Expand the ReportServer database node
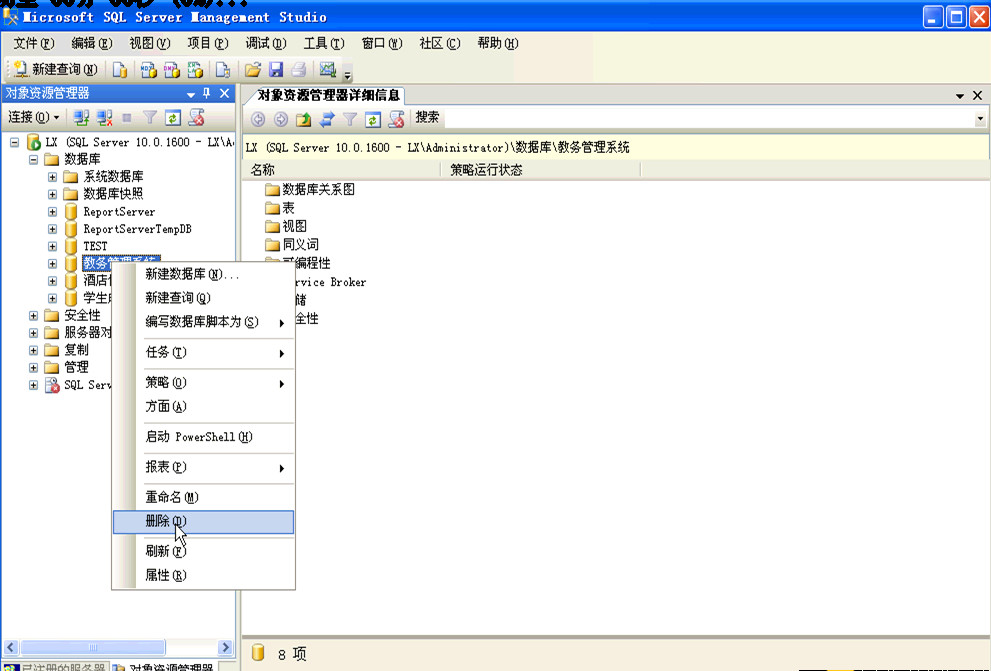The height and width of the screenshot is (671, 991). (52, 212)
